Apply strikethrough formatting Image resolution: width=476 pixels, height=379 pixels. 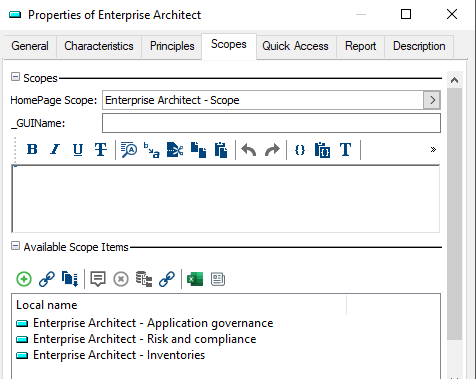point(101,149)
